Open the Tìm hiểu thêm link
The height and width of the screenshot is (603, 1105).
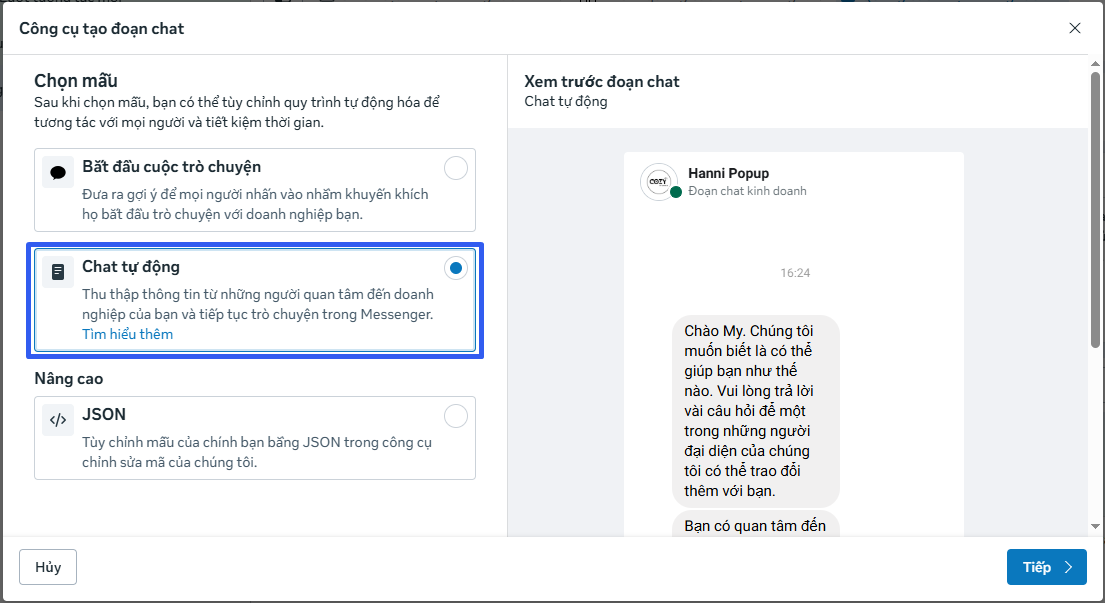(x=127, y=334)
